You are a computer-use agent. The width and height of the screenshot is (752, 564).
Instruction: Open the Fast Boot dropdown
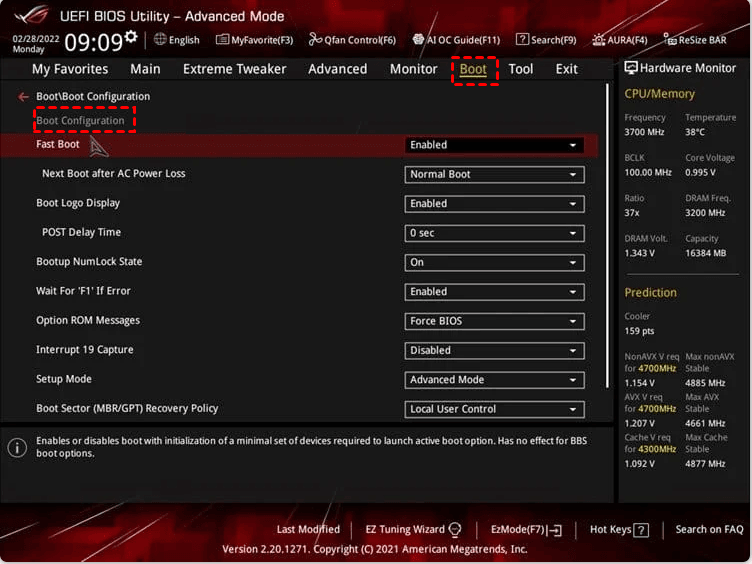coord(494,145)
